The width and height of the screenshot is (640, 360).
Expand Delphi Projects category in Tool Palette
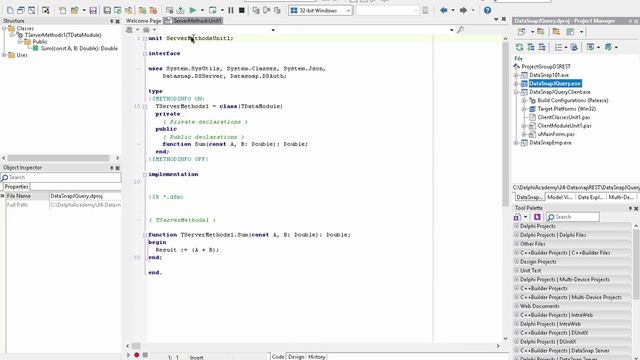tap(517, 226)
